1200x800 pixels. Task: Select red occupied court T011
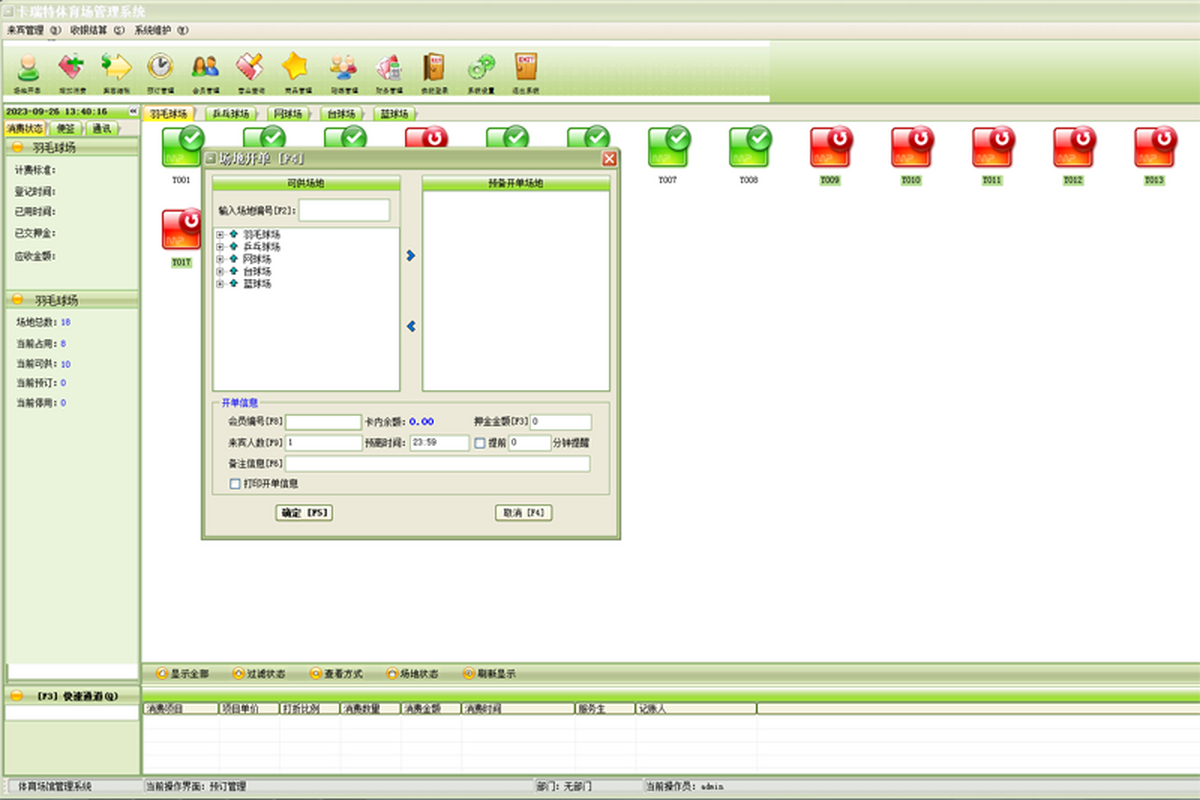(x=992, y=148)
